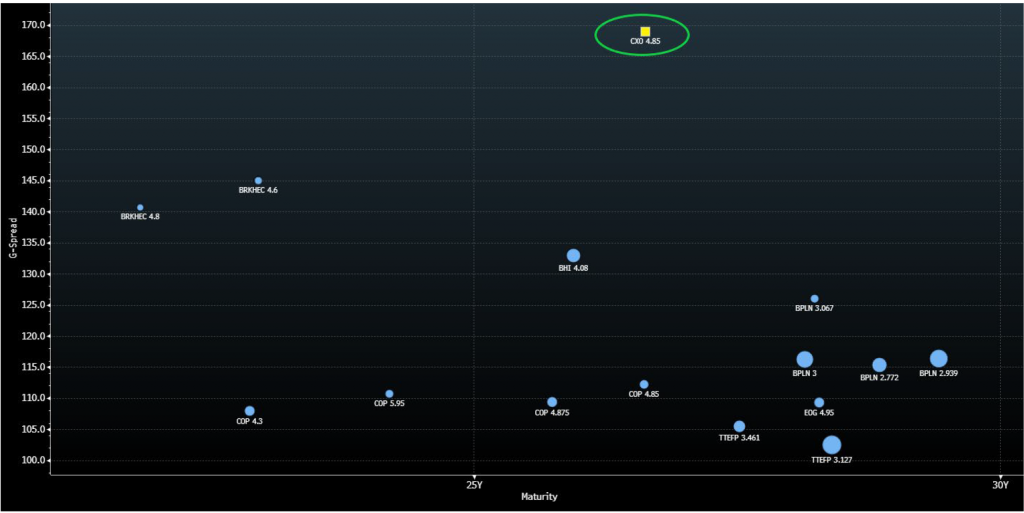
Task: Click the BPLN 2.939 bubble
Action: pyautogui.click(x=939, y=359)
